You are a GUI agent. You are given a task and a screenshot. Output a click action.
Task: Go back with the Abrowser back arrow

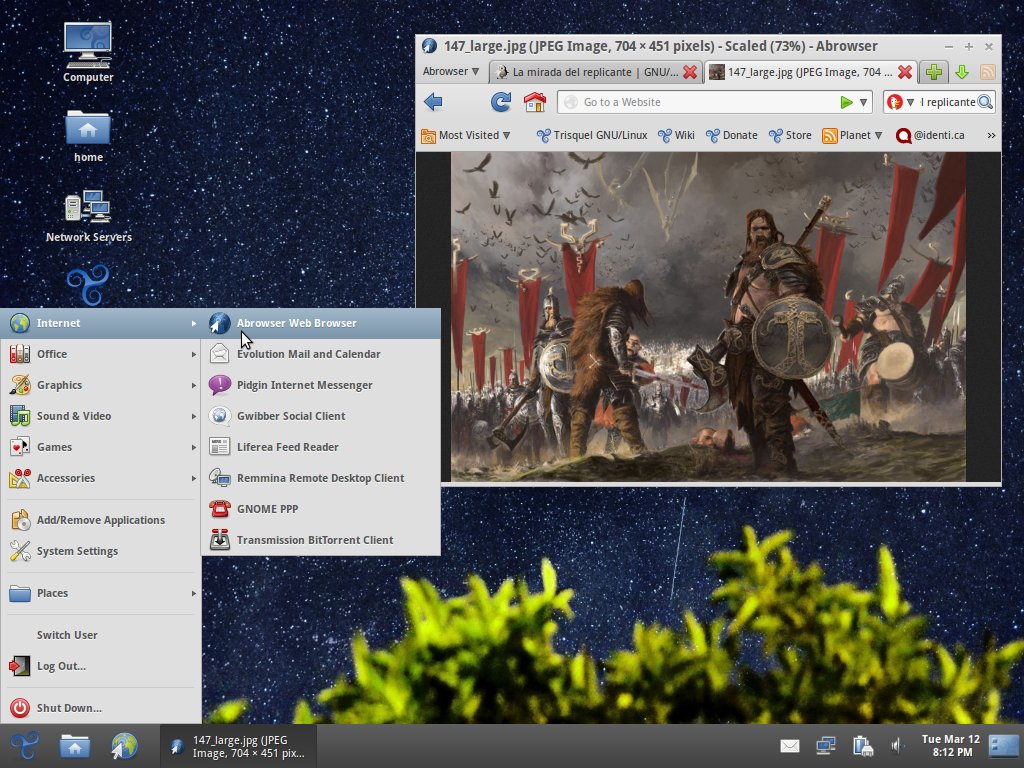(x=433, y=102)
